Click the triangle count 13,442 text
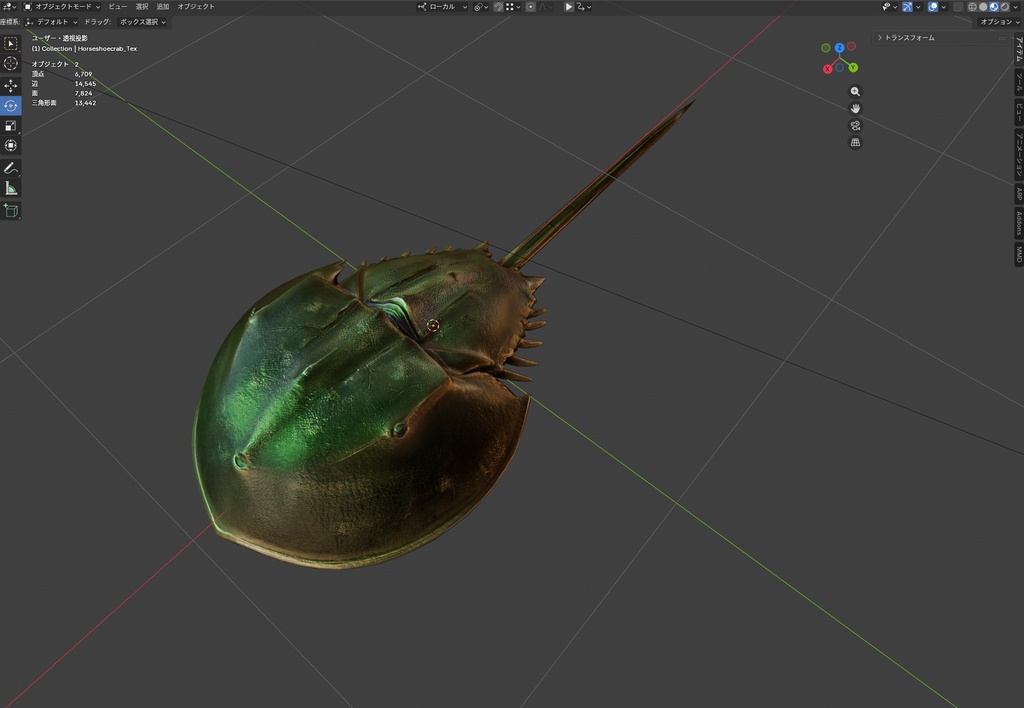Image resolution: width=1024 pixels, height=708 pixels. [x=86, y=103]
